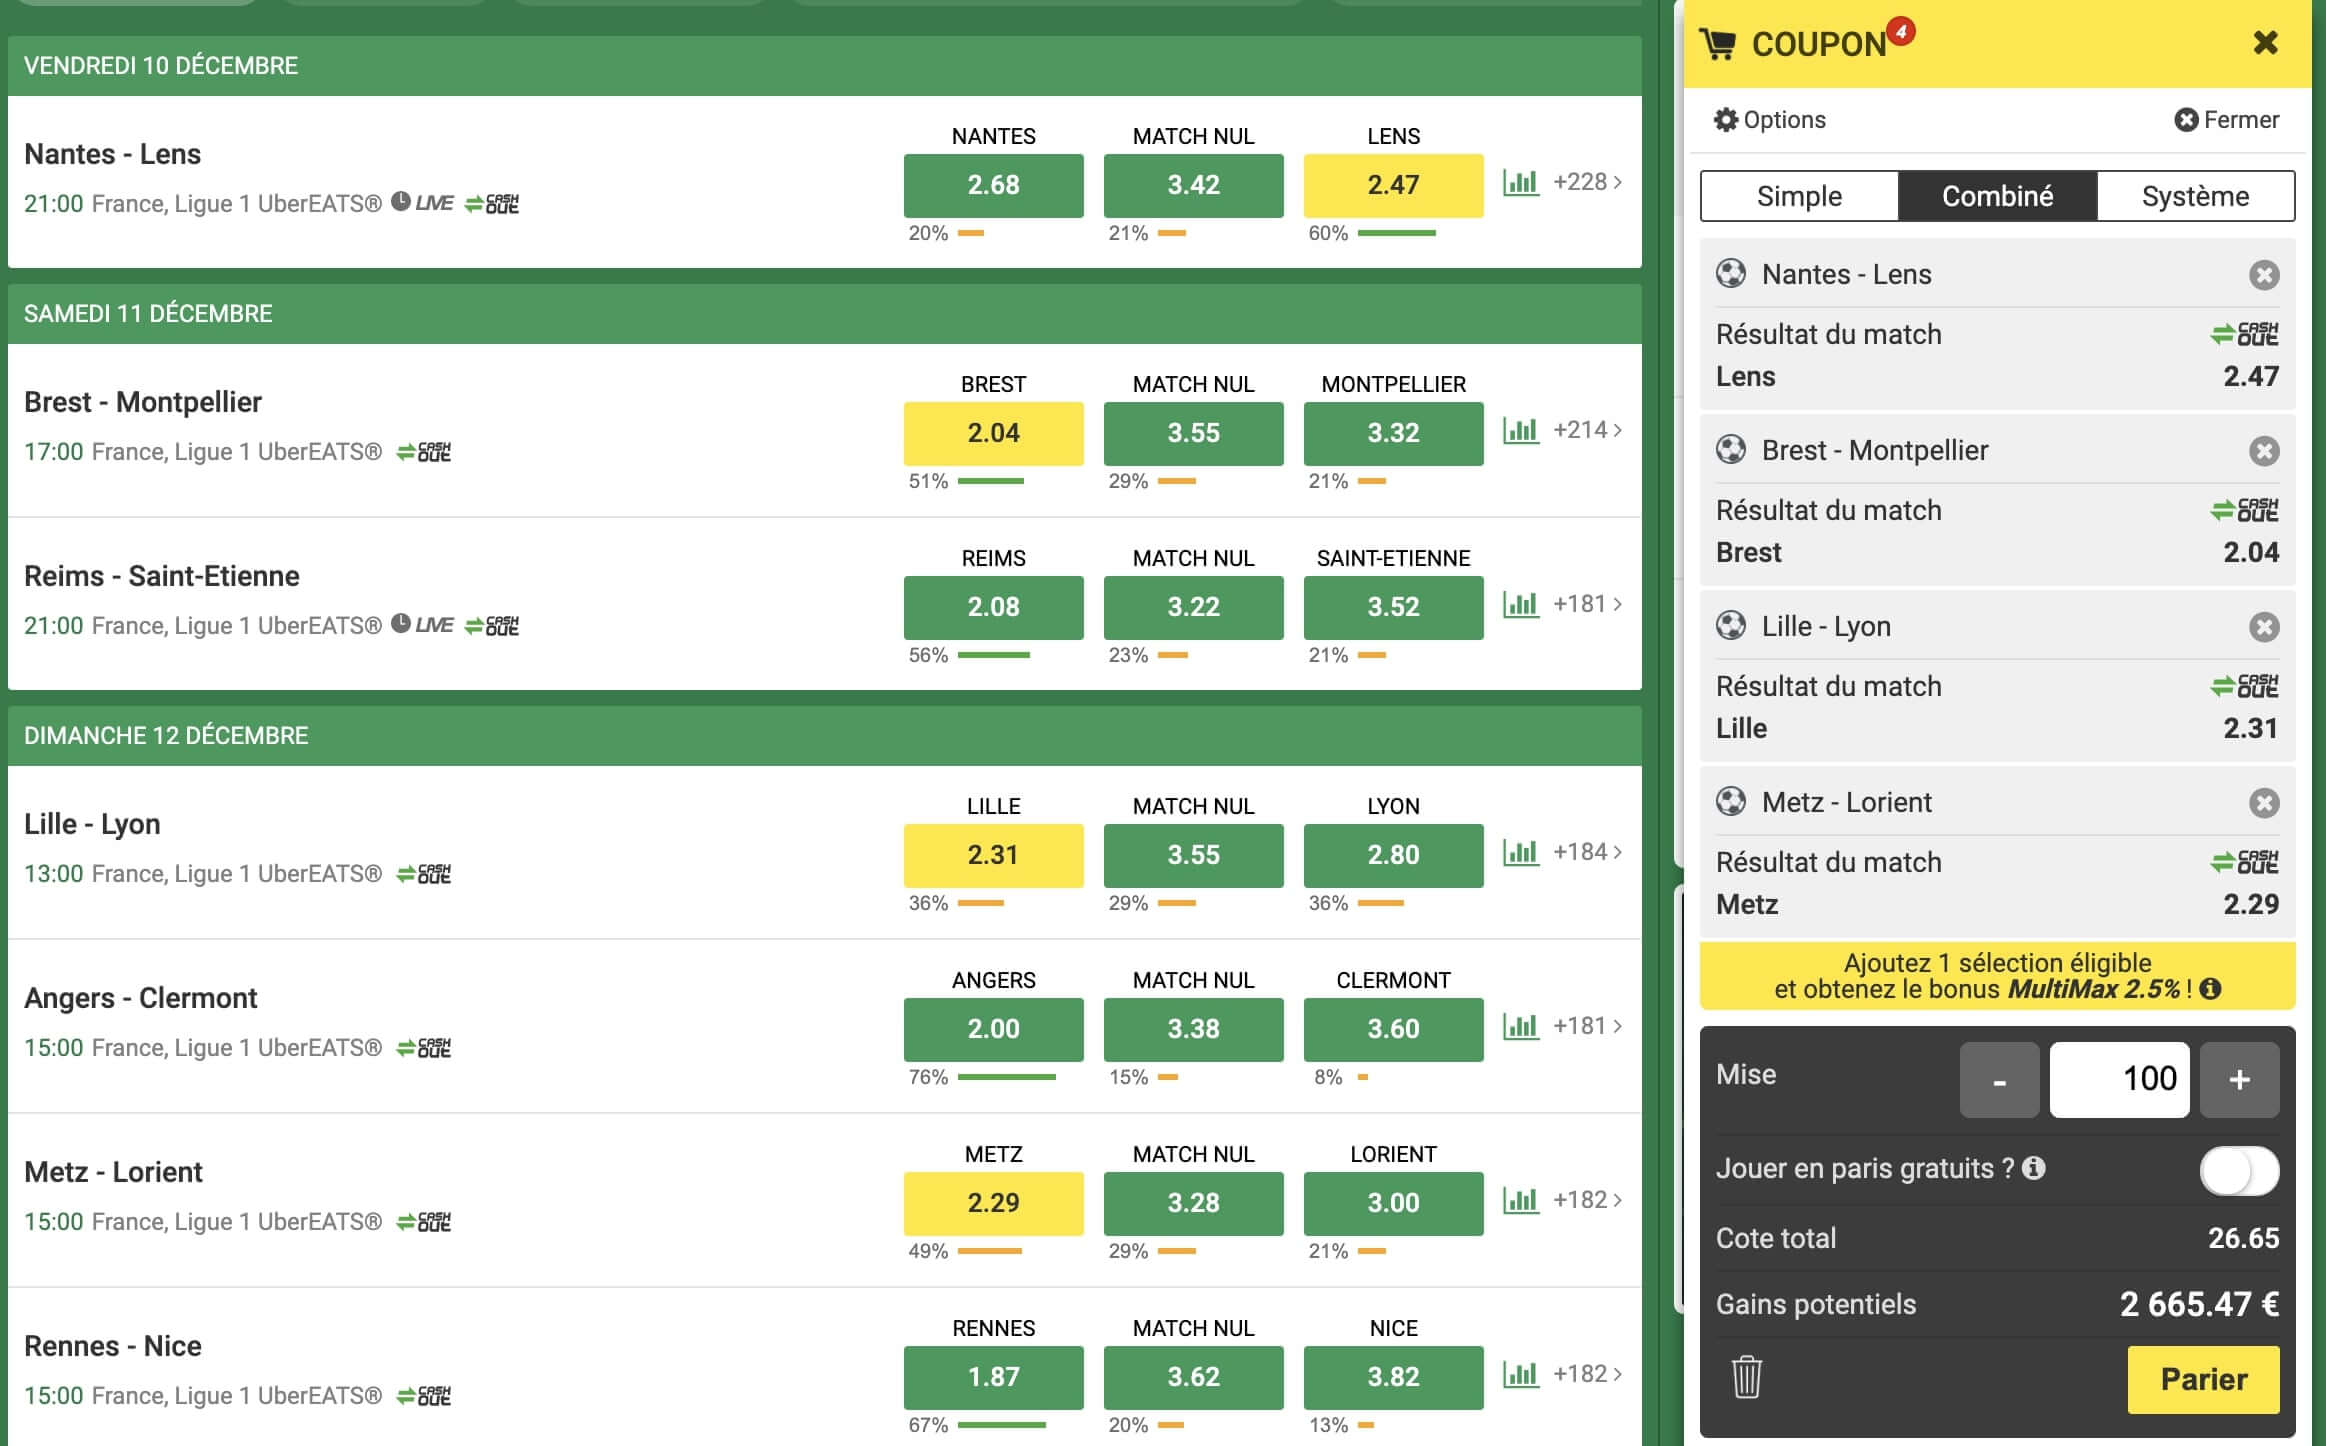Open statistics chart icon for Nantes - Lens

tap(1520, 183)
